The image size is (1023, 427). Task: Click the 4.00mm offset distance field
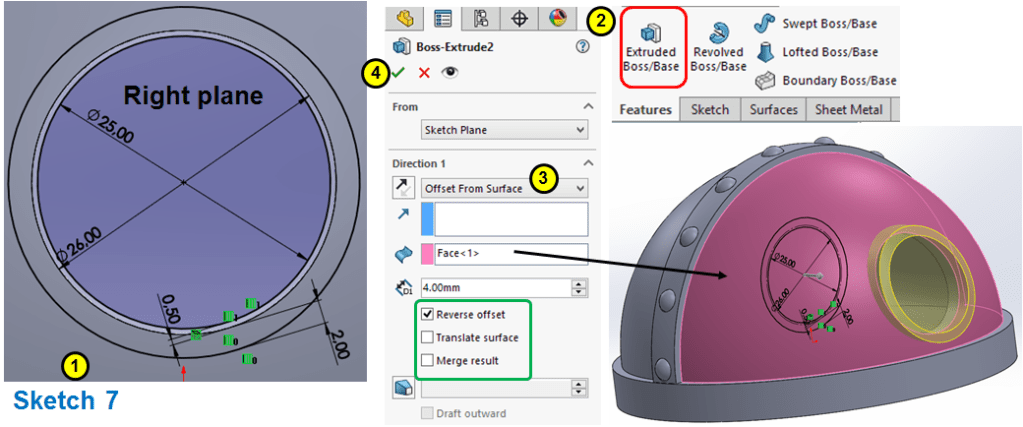tap(494, 287)
